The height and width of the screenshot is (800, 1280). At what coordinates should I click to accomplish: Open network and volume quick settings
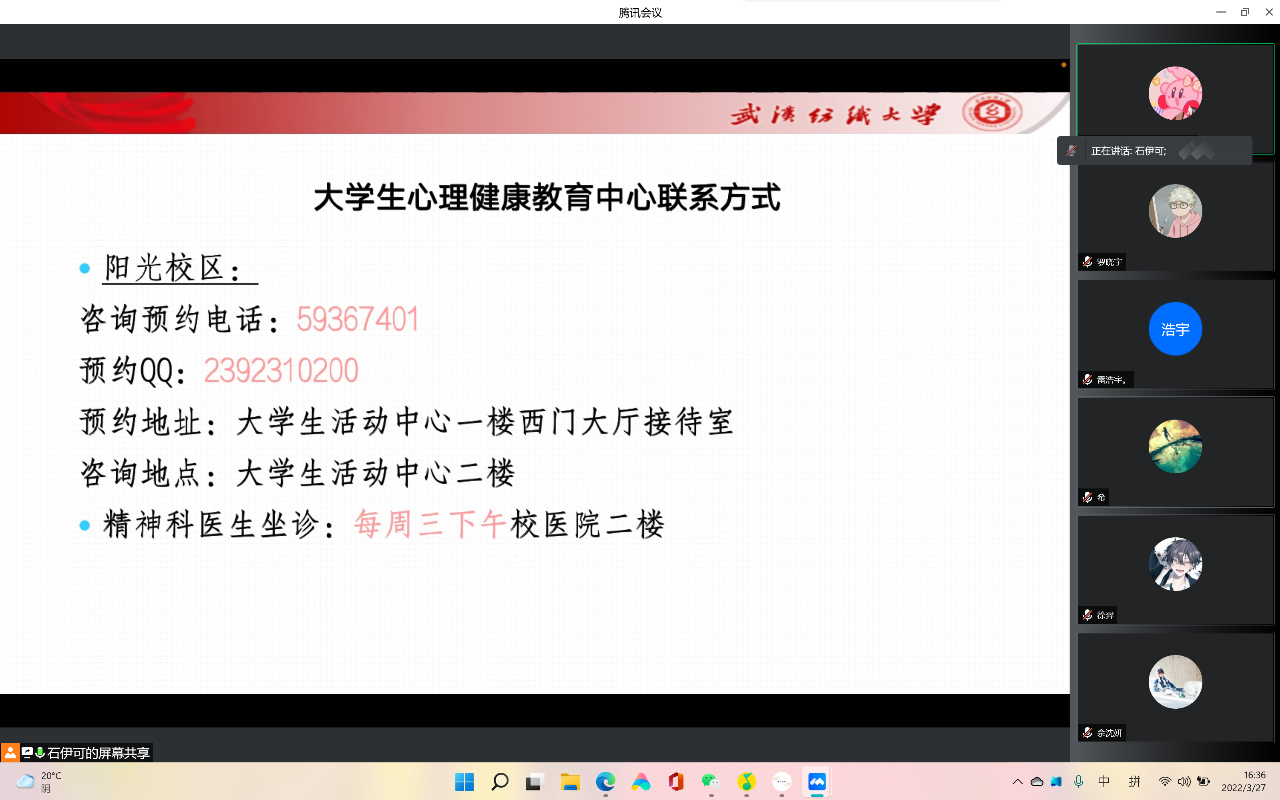tap(1184, 781)
